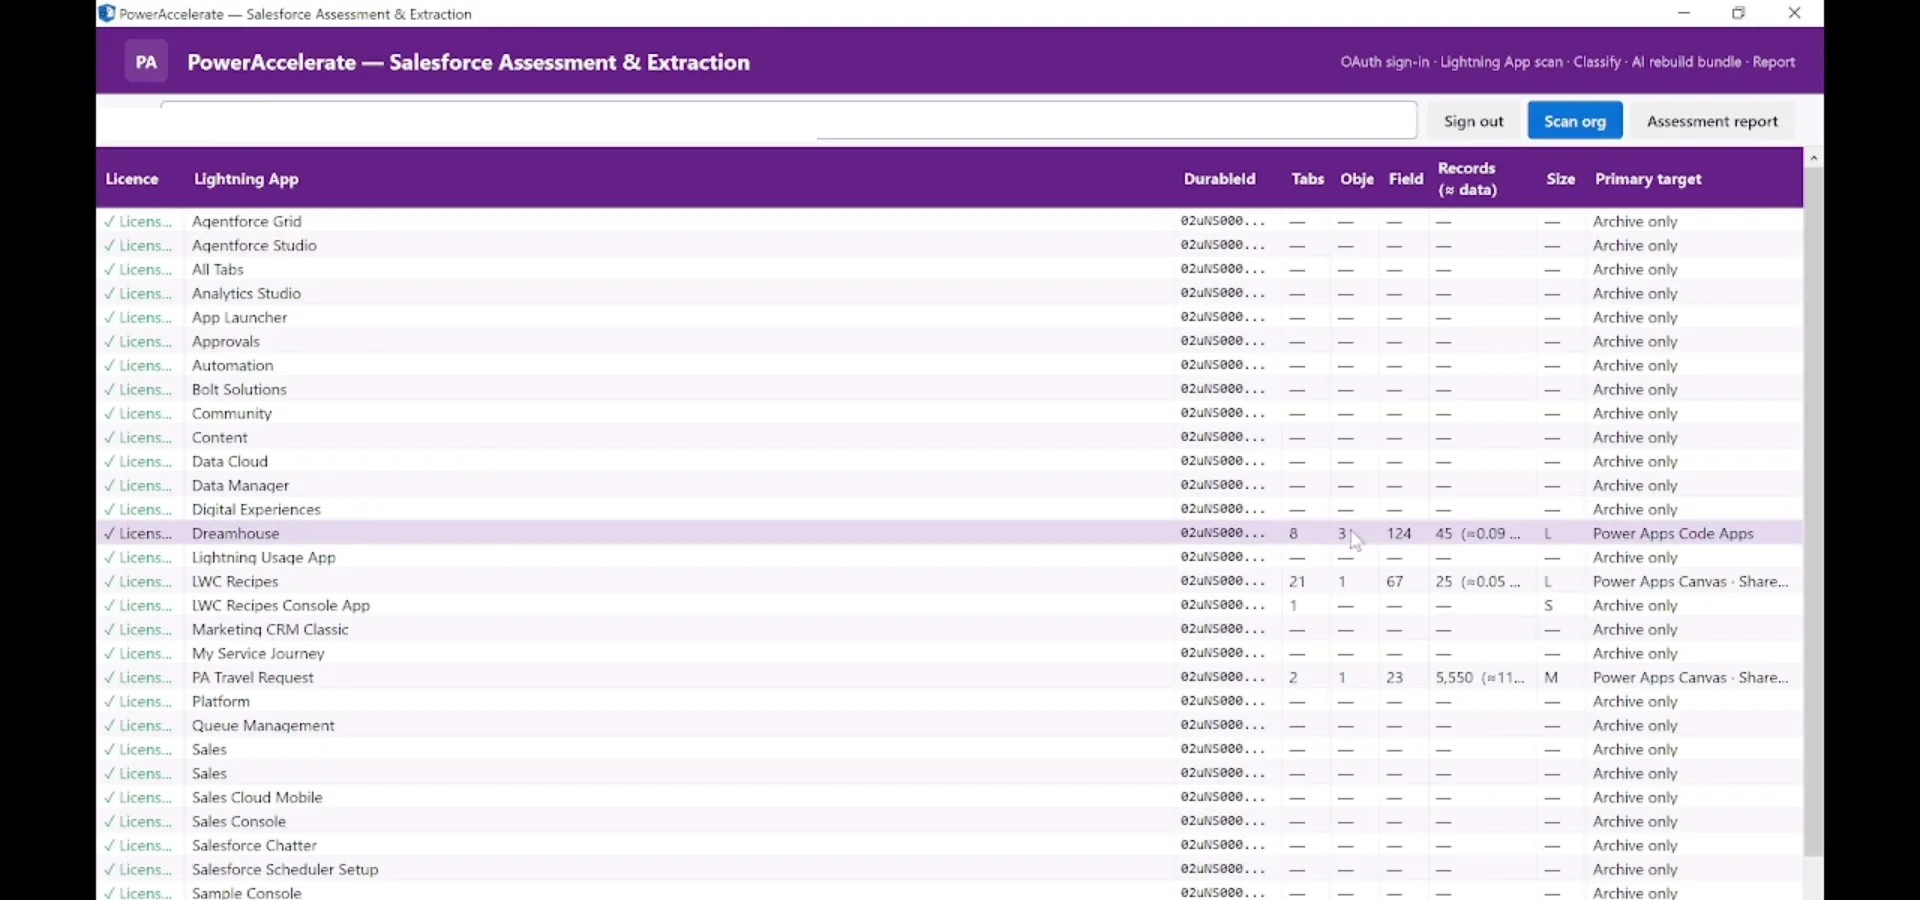This screenshot has height=900, width=1920.
Task: Click the 124 field count cell
Action: [x=1399, y=533]
